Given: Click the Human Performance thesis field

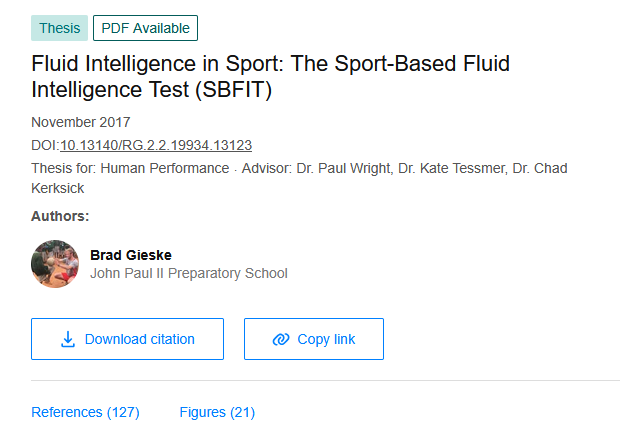Looking at the screenshot, I should point(165,168).
